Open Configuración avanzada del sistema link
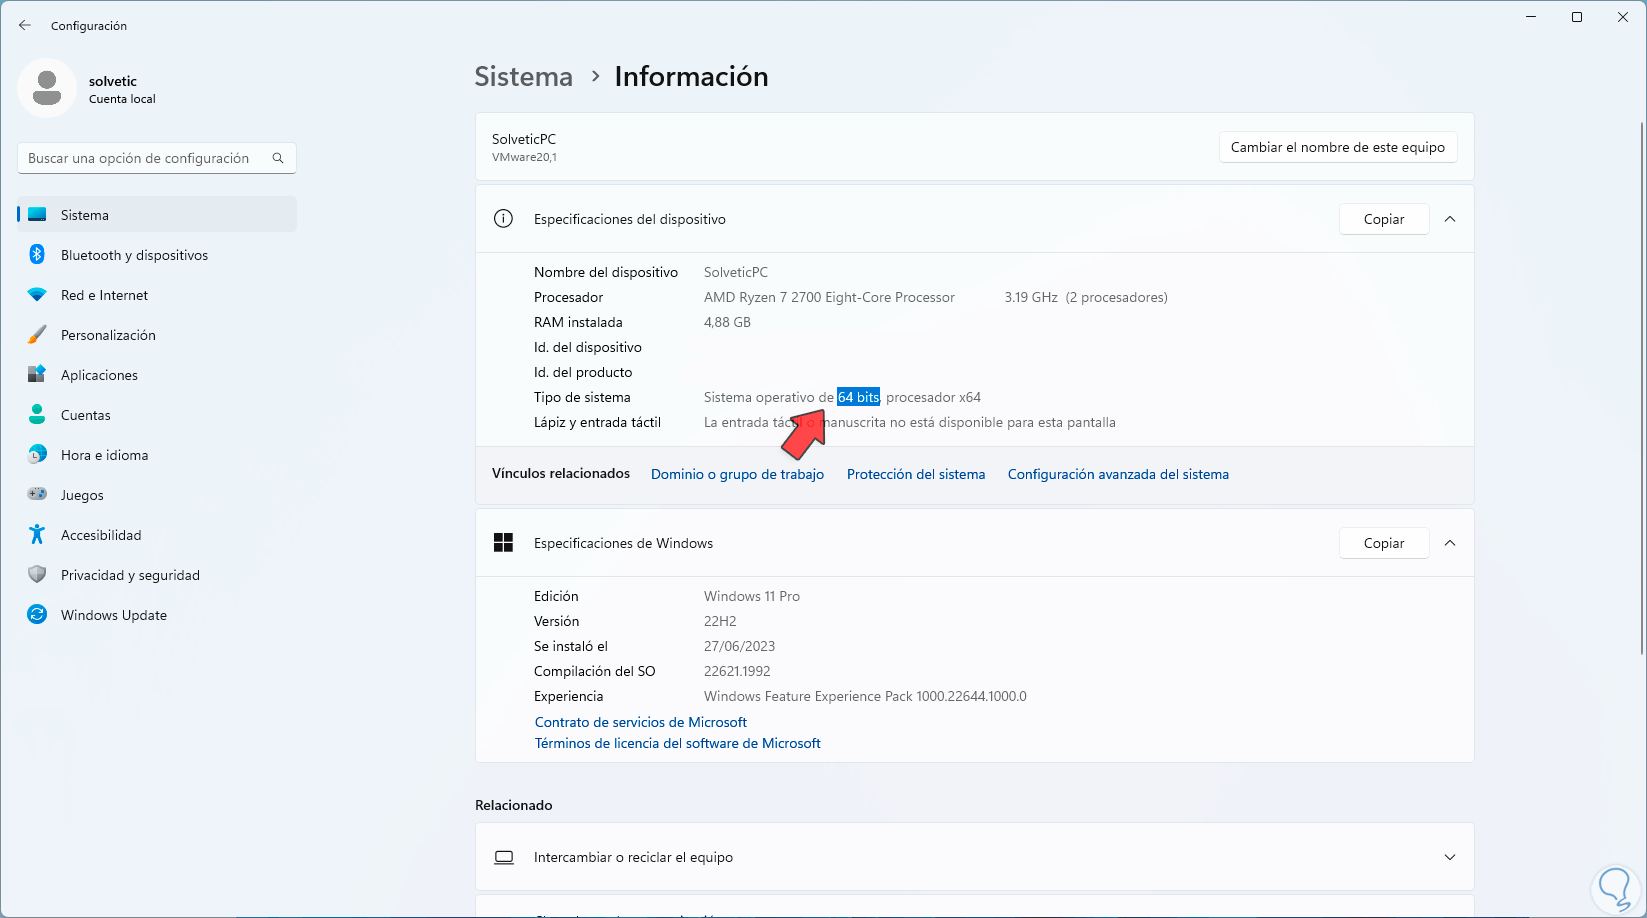The width and height of the screenshot is (1647, 918). 1118,474
